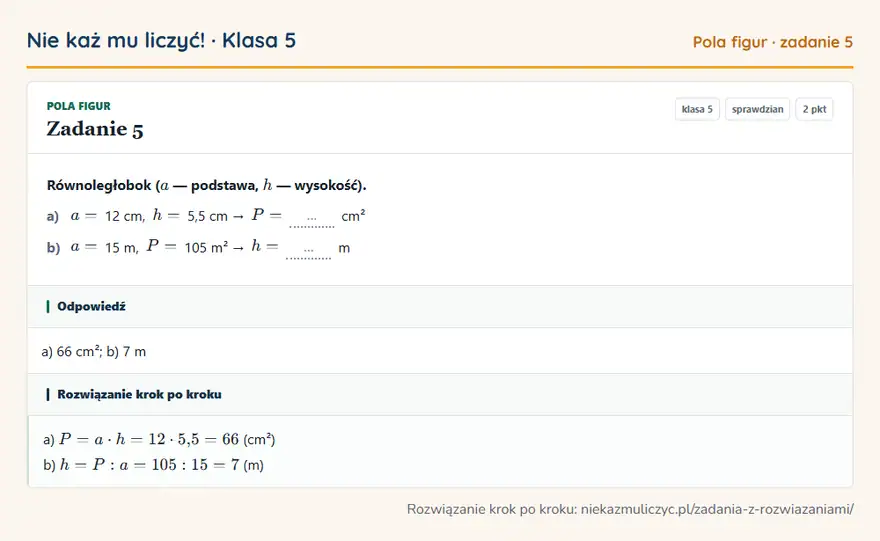Click the 'sprawdzian' tag
The width and height of the screenshot is (880, 541).
[x=757, y=109]
